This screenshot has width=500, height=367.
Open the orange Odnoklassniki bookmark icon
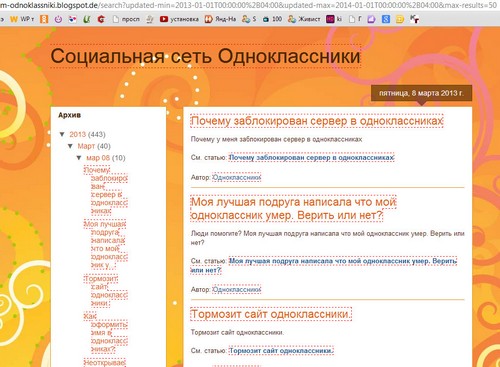pyautogui.click(x=44, y=19)
